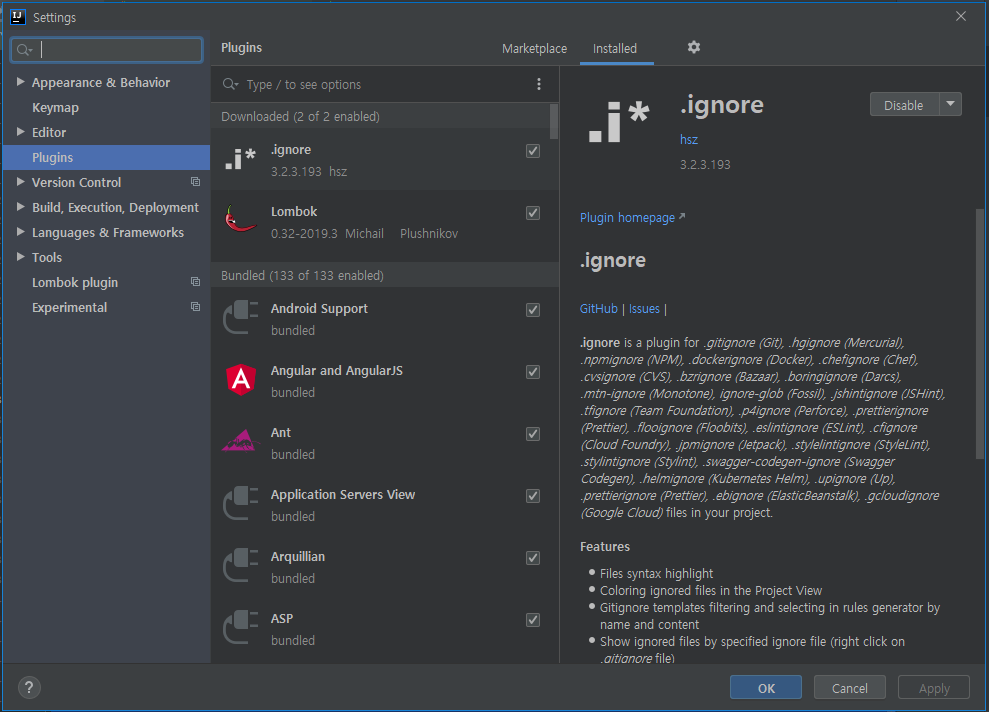Screen dimensions: 989x712
Task: Open the plugins gear settings menu
Action: coord(694,47)
